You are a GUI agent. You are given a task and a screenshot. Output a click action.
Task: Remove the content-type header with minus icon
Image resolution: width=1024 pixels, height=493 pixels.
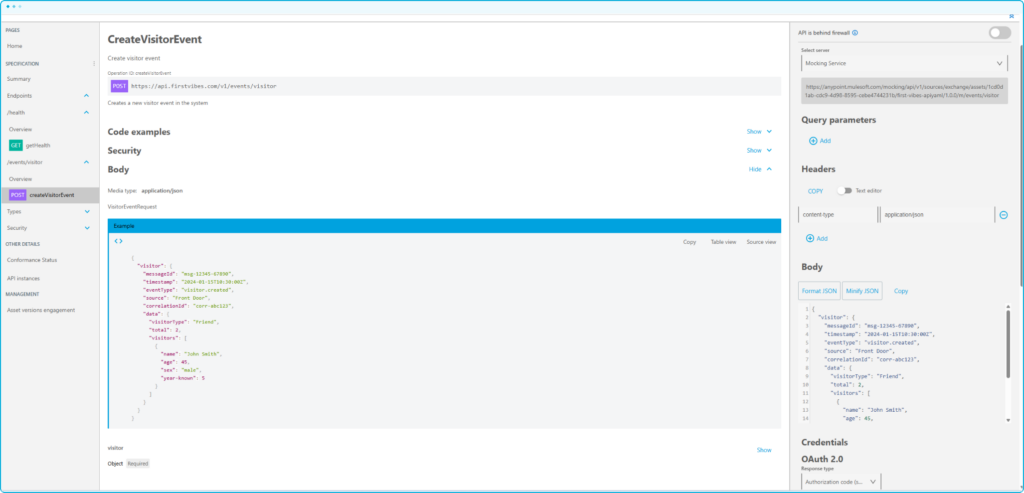click(1003, 215)
